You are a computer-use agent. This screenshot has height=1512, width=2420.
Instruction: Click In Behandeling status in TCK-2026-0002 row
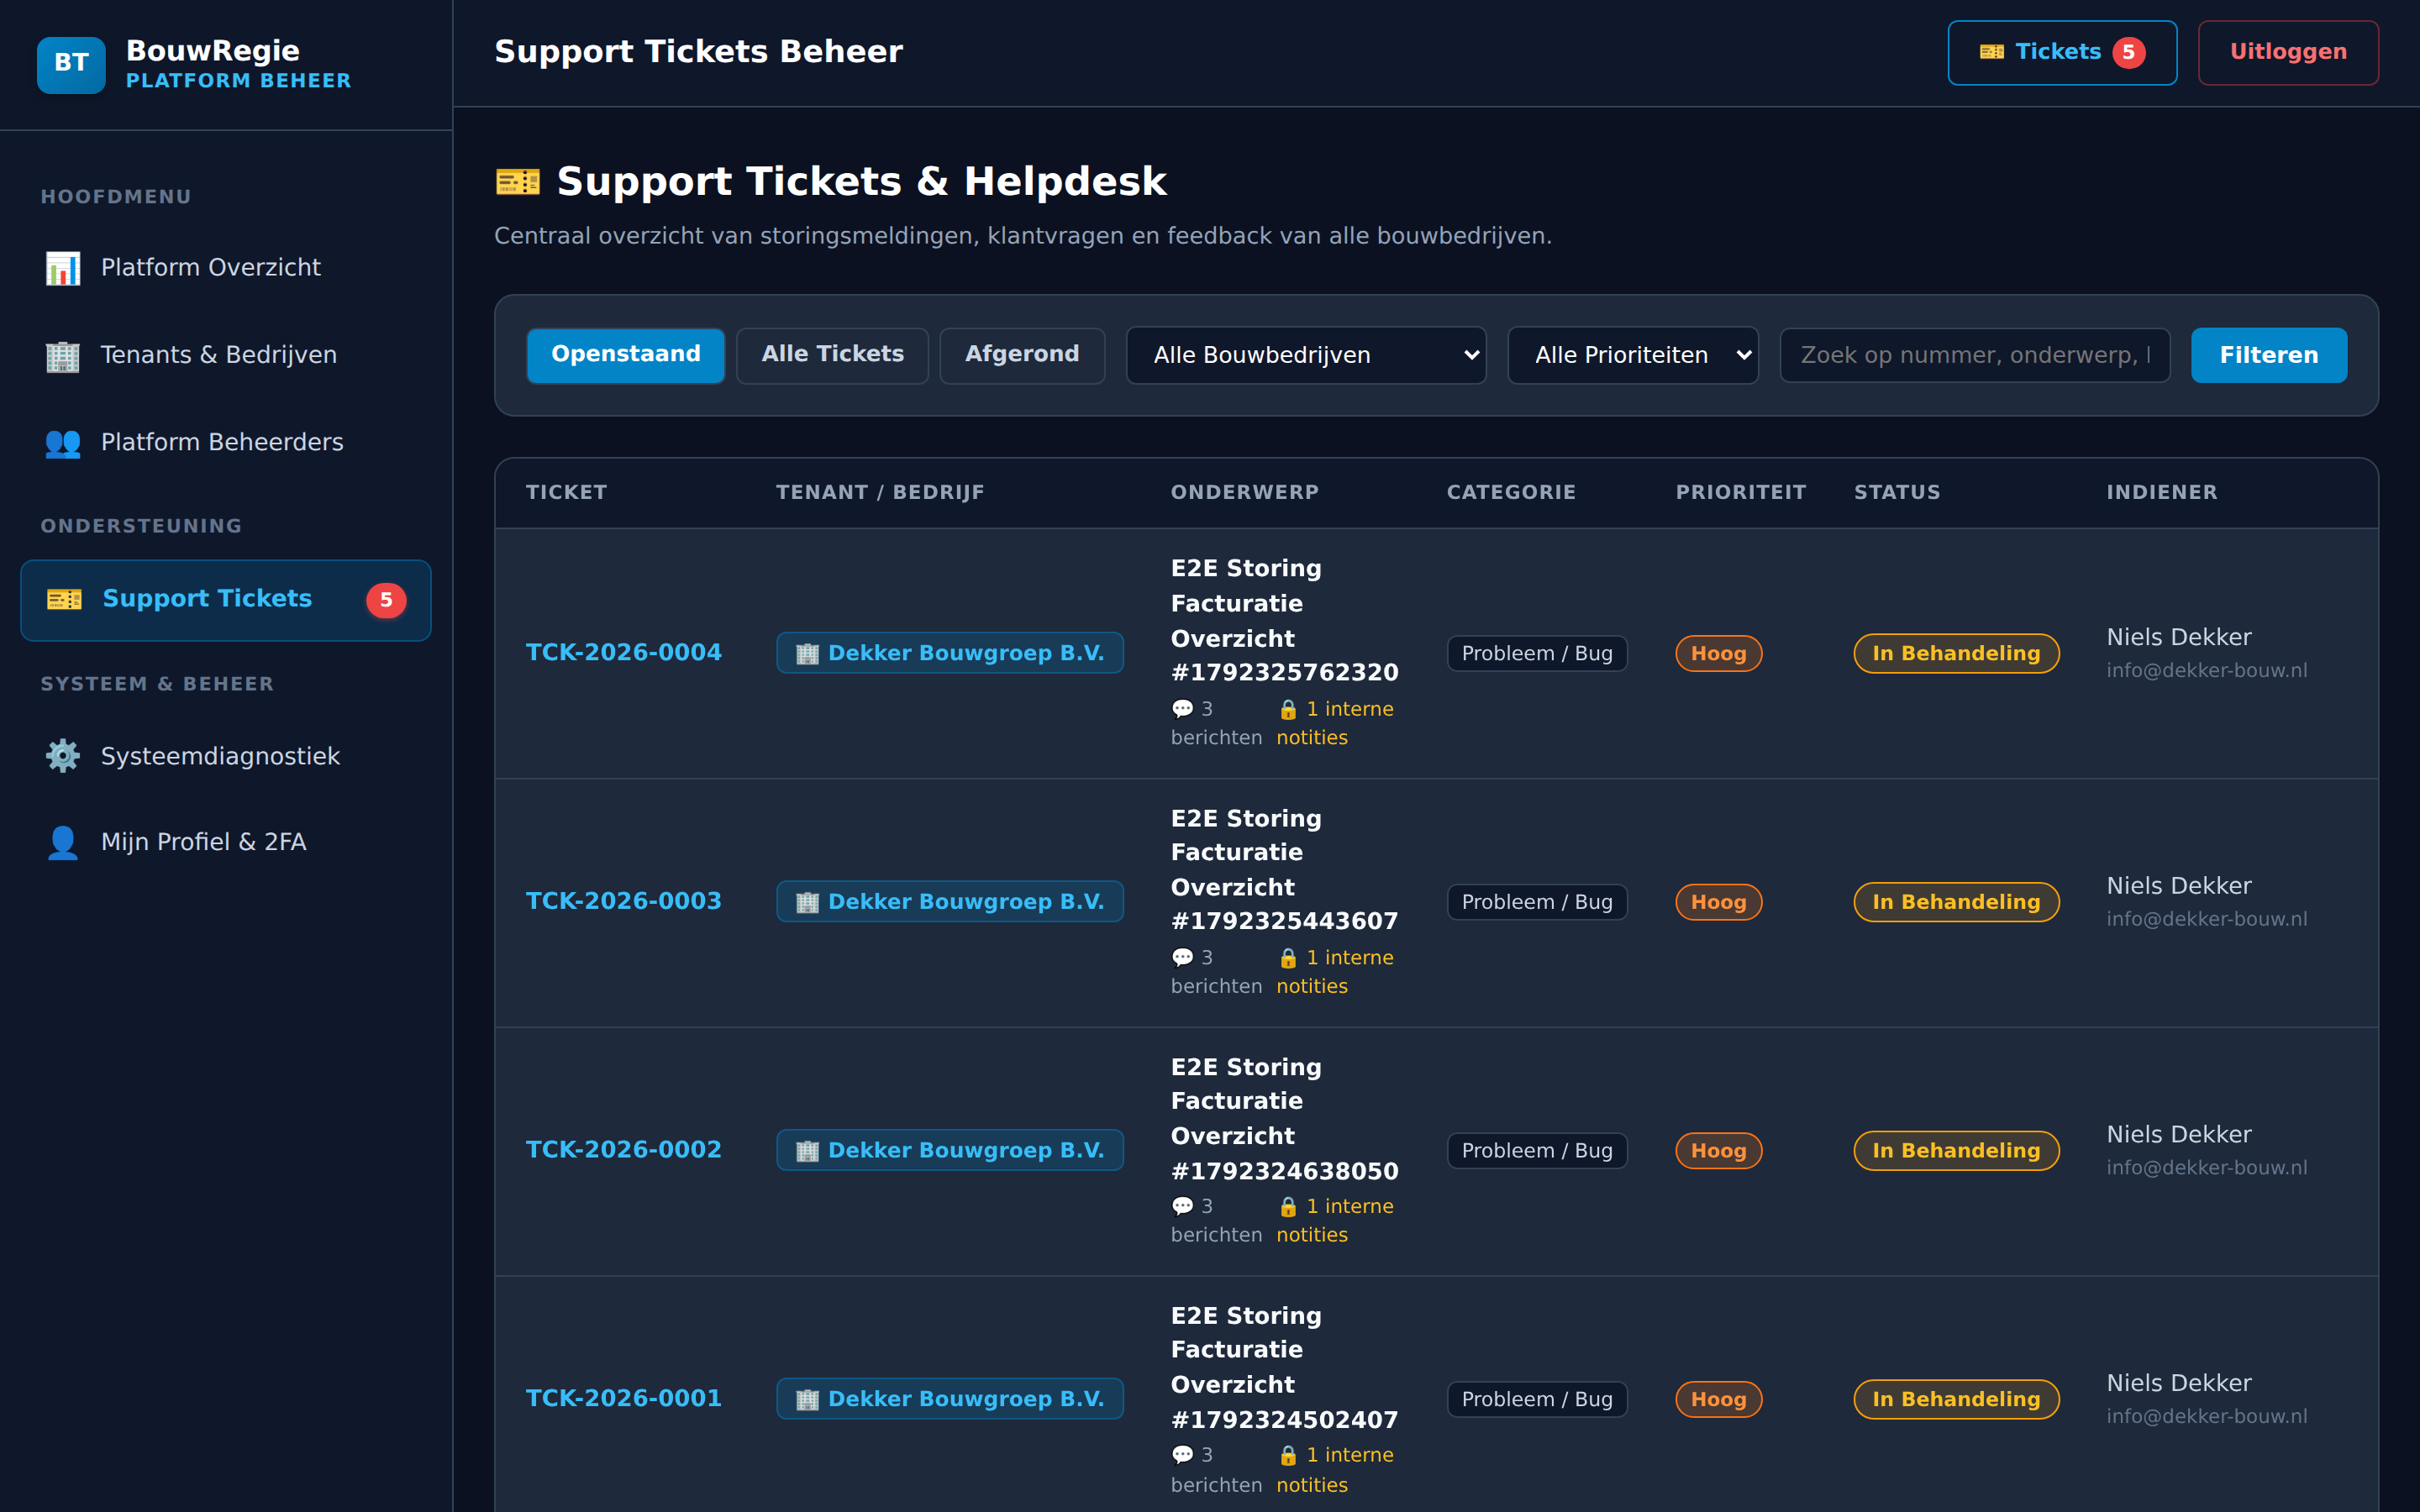1956,1151
